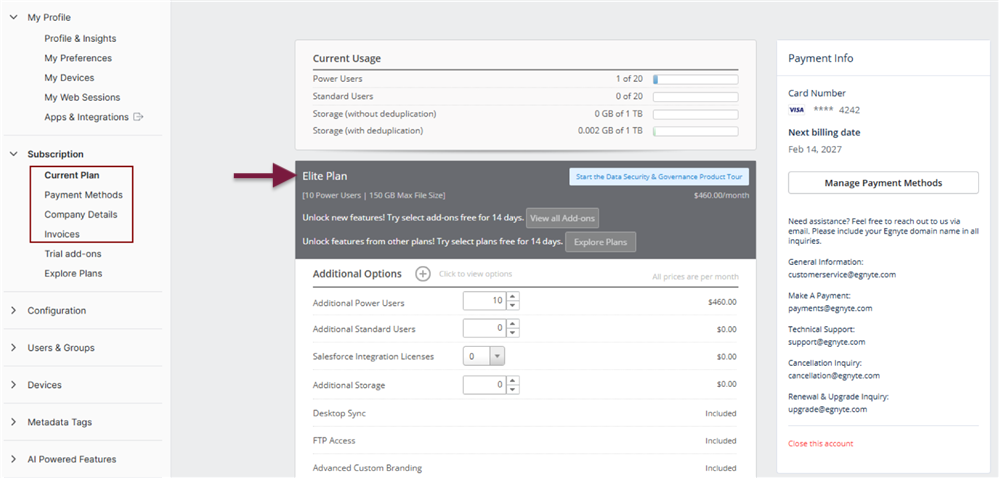This screenshot has width=999, height=478.
Task: Open Company Details page
Action: tap(81, 215)
